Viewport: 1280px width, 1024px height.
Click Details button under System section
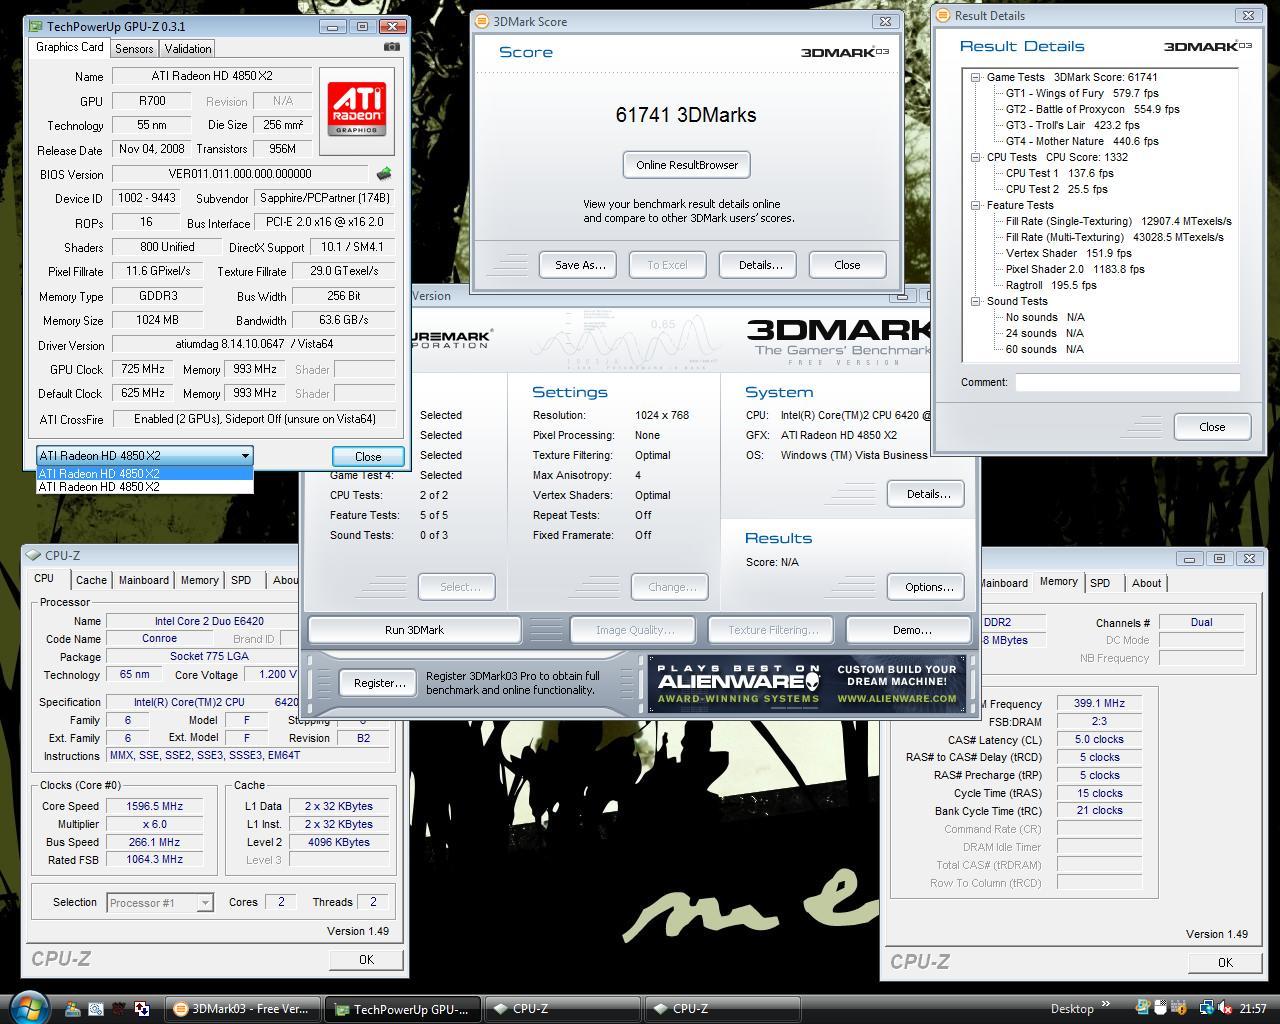point(928,494)
